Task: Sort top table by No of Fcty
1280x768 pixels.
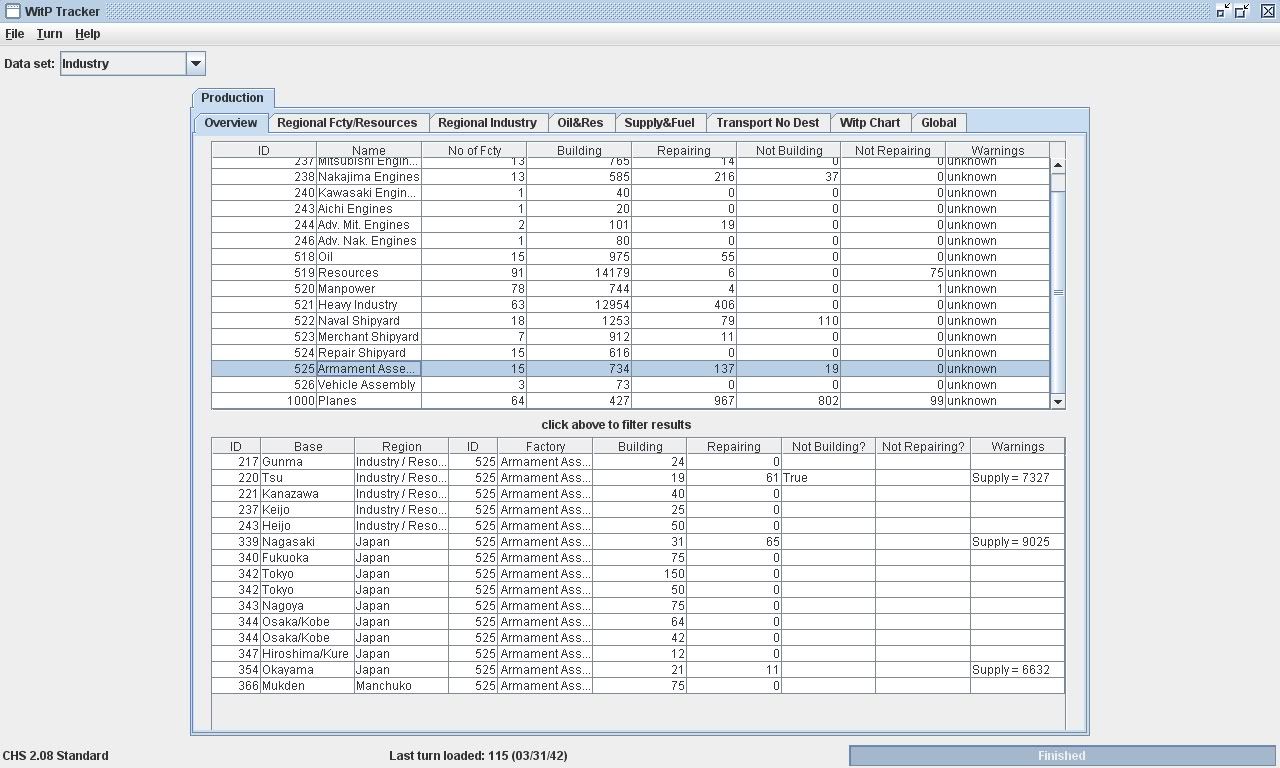Action: pos(474,151)
